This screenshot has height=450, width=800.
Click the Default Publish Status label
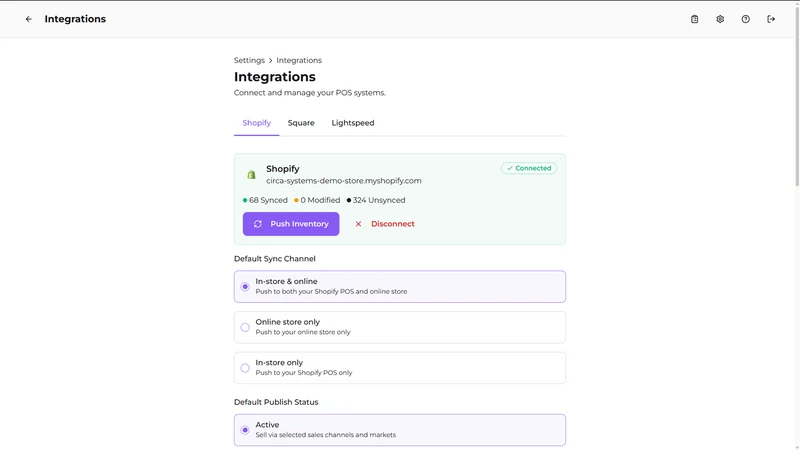tap(276, 402)
